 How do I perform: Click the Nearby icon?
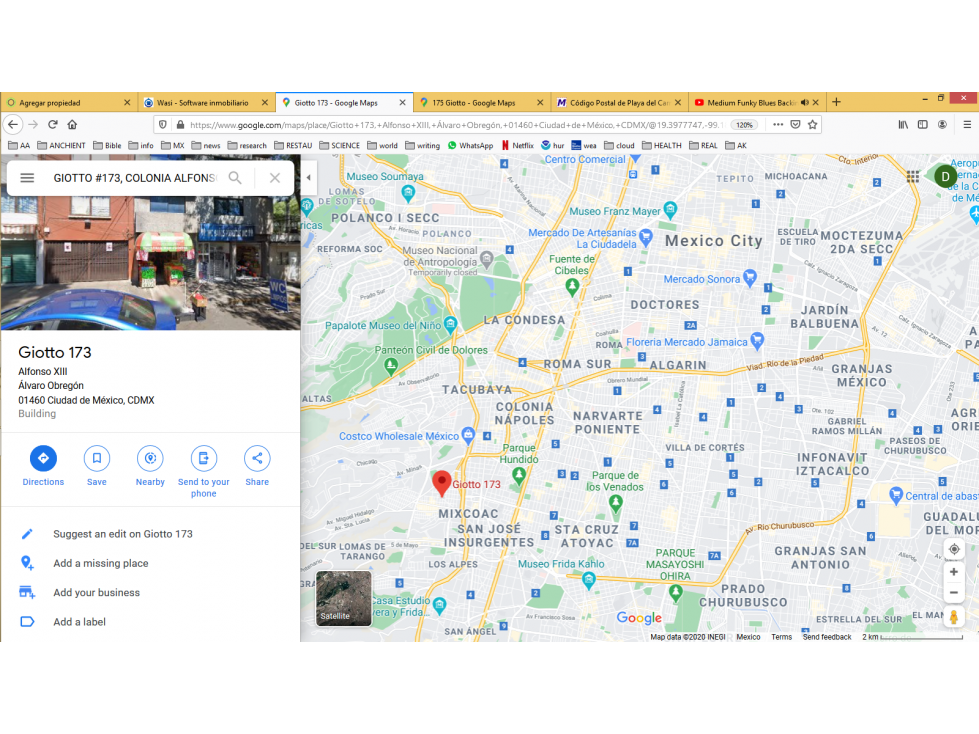click(150, 458)
